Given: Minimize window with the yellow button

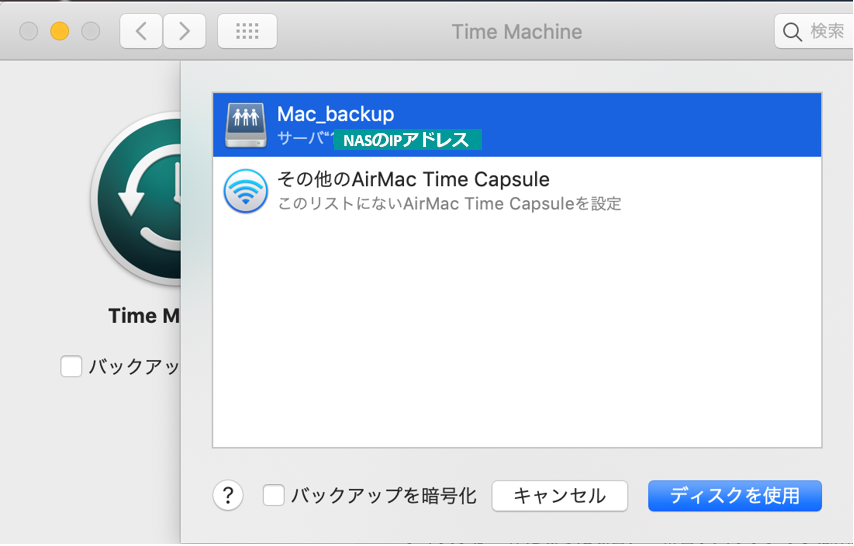Looking at the screenshot, I should tap(59, 31).
